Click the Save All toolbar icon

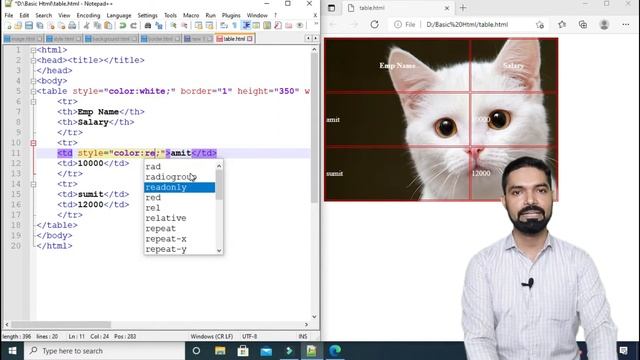click(40, 25)
